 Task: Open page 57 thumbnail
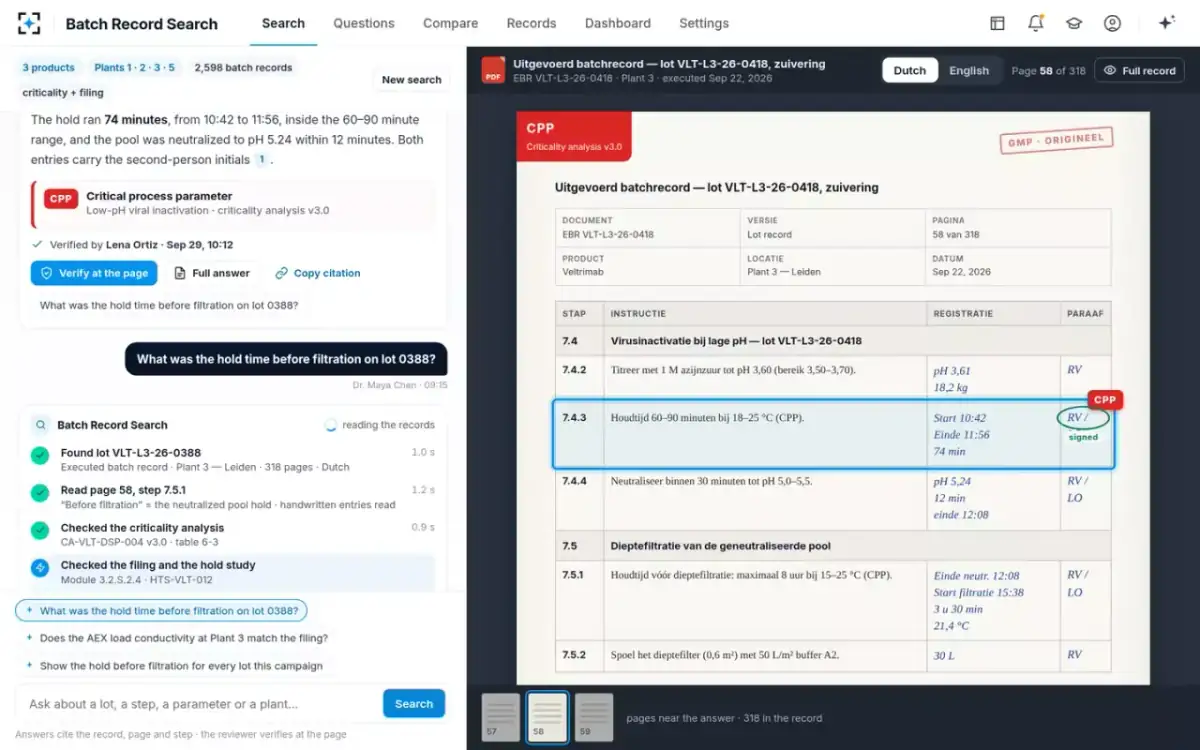pos(501,718)
